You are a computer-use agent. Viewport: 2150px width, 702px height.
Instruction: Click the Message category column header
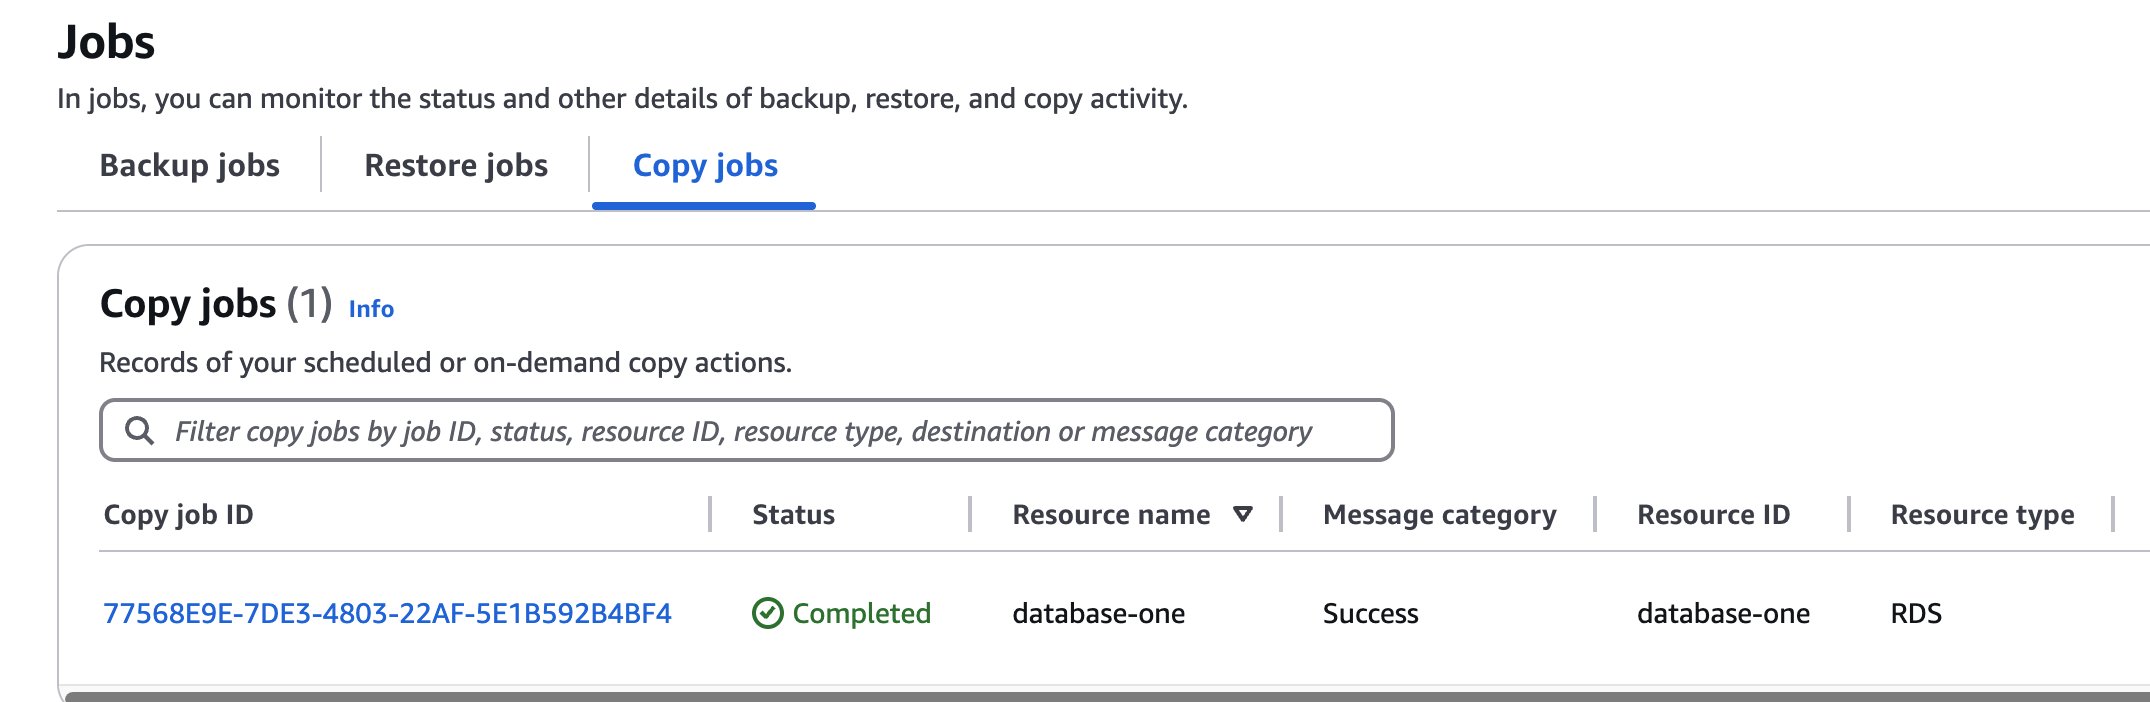tap(1439, 514)
